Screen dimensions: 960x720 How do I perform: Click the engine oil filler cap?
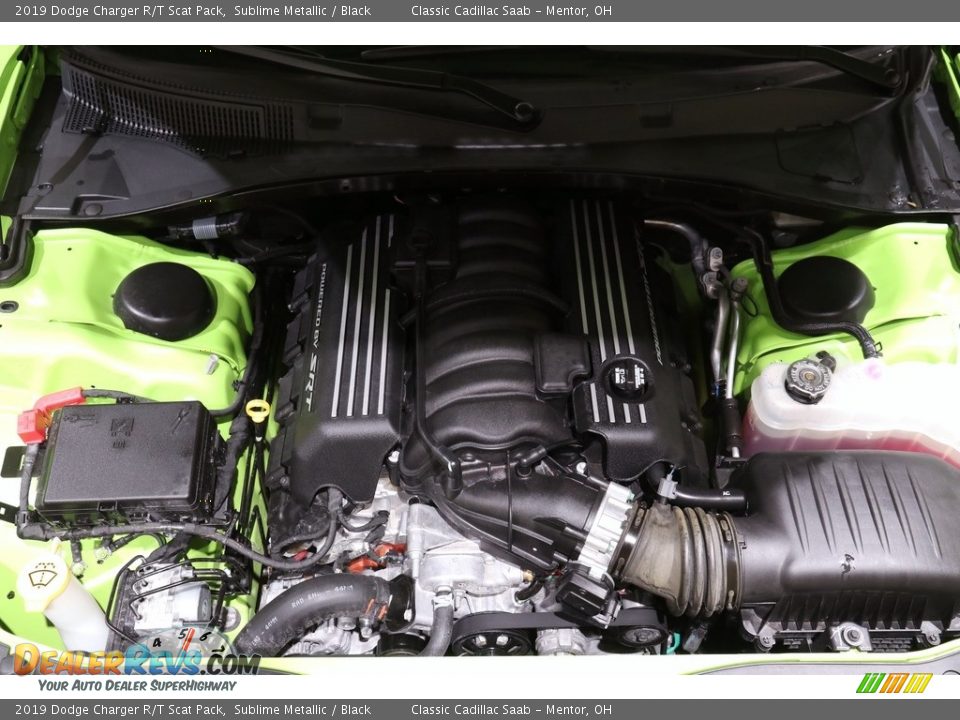[628, 380]
